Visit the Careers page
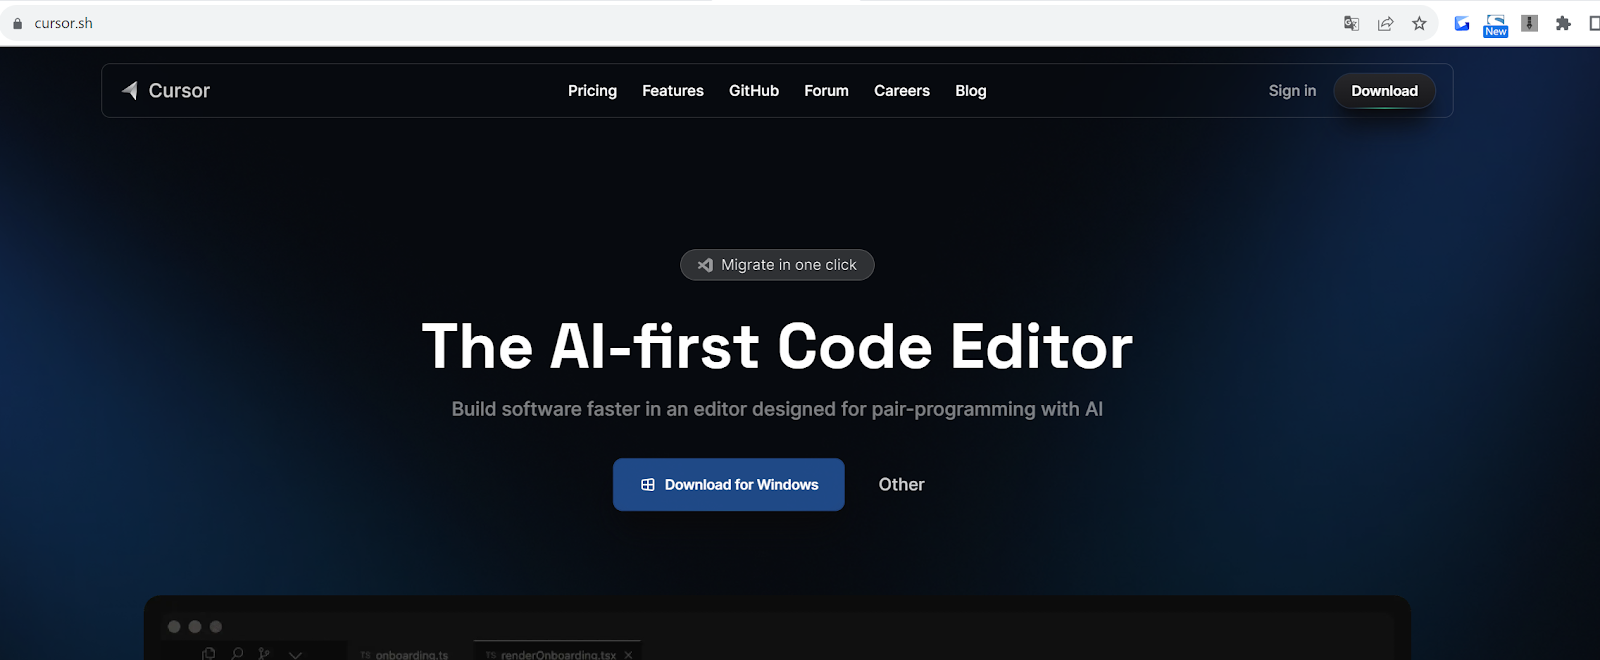1600x660 pixels. [902, 91]
